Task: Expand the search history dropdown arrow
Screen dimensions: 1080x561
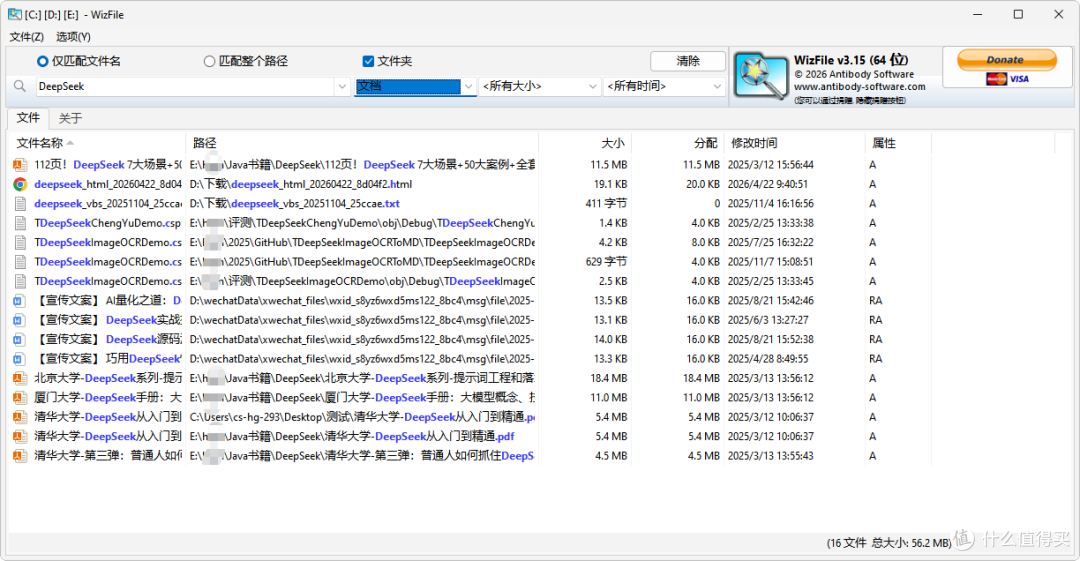Action: 342,87
